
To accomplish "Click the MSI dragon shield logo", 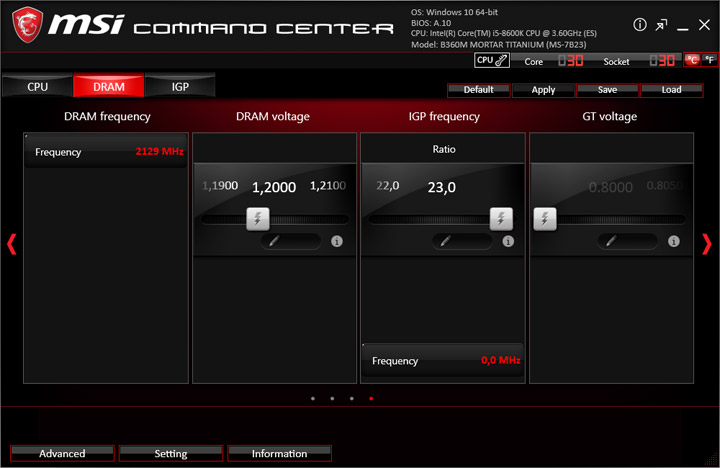I will [x=28, y=25].
